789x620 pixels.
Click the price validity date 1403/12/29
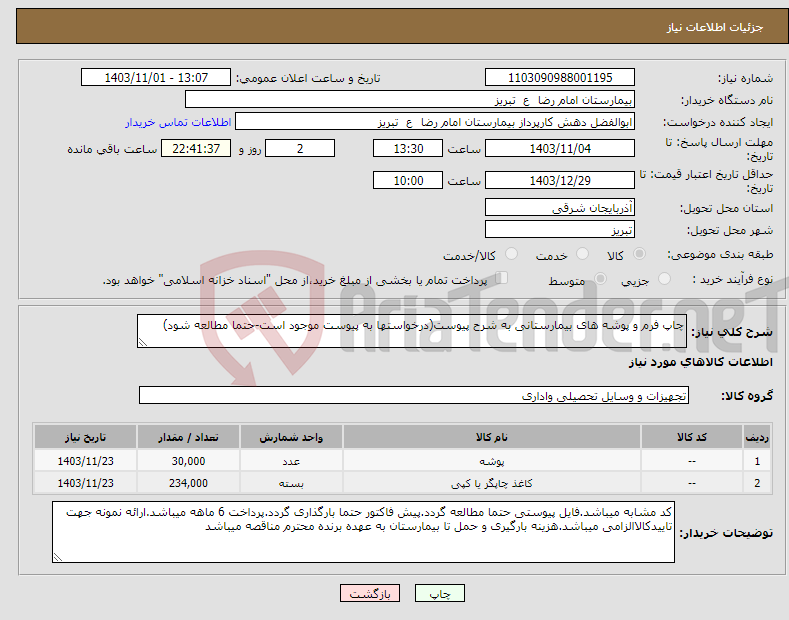(560, 180)
